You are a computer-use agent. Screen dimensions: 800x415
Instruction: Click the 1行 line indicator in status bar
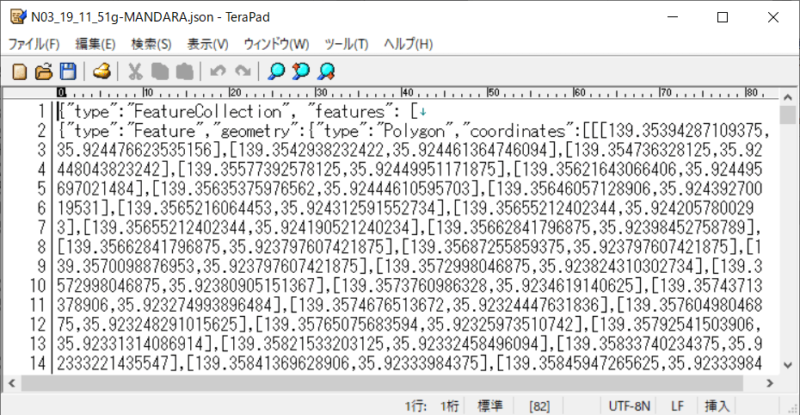point(416,406)
